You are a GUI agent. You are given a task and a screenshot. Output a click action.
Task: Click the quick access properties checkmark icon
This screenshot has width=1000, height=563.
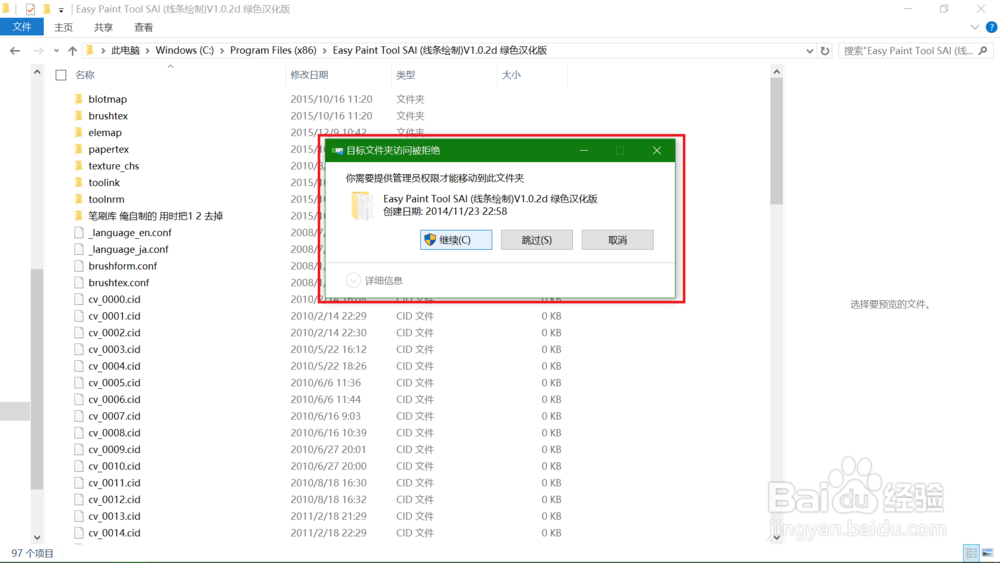30,9
